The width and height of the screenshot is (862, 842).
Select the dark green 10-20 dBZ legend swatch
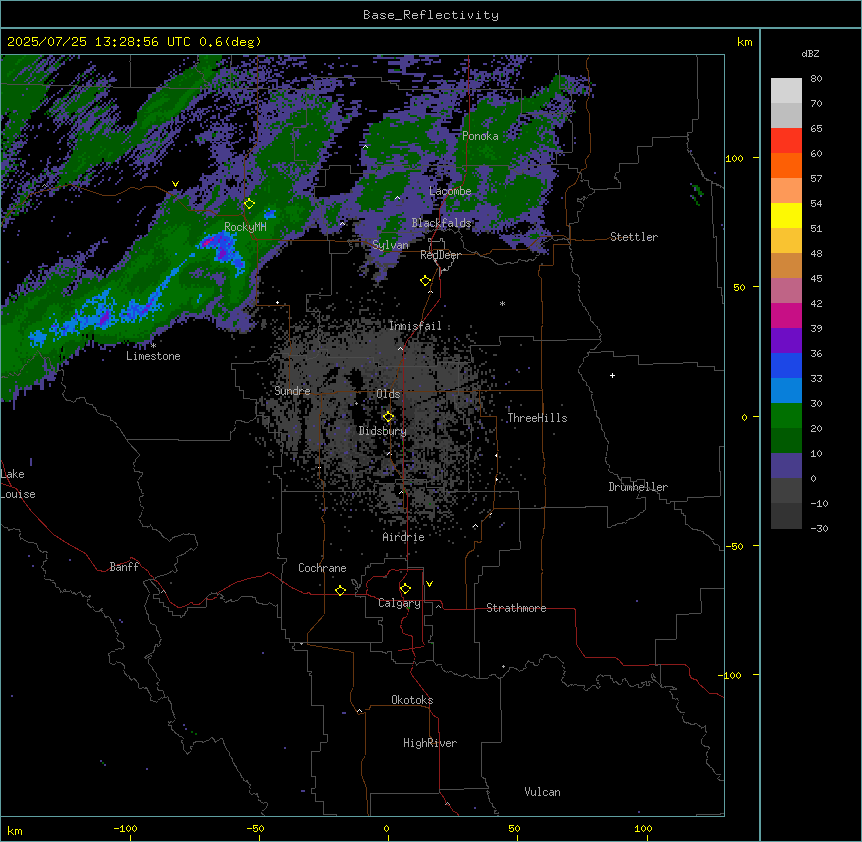786,440
